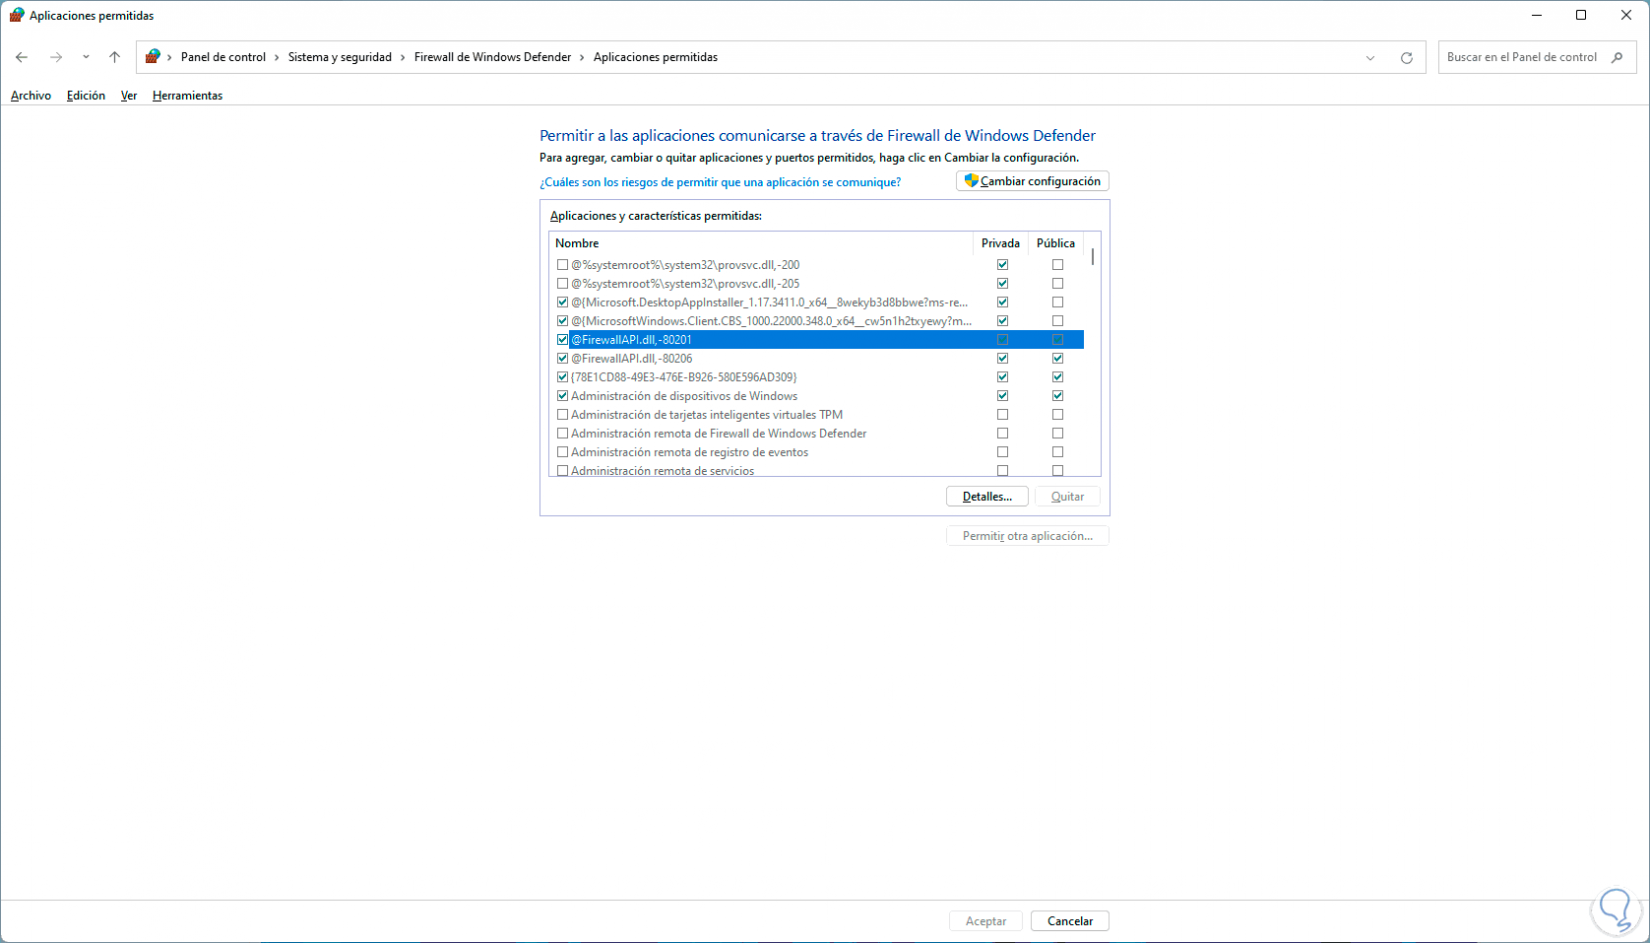Viewport: 1650px width, 943px height.
Task: Toggle Privada for Microsoft.DesktopAppInstaller entry
Action: point(1002,302)
